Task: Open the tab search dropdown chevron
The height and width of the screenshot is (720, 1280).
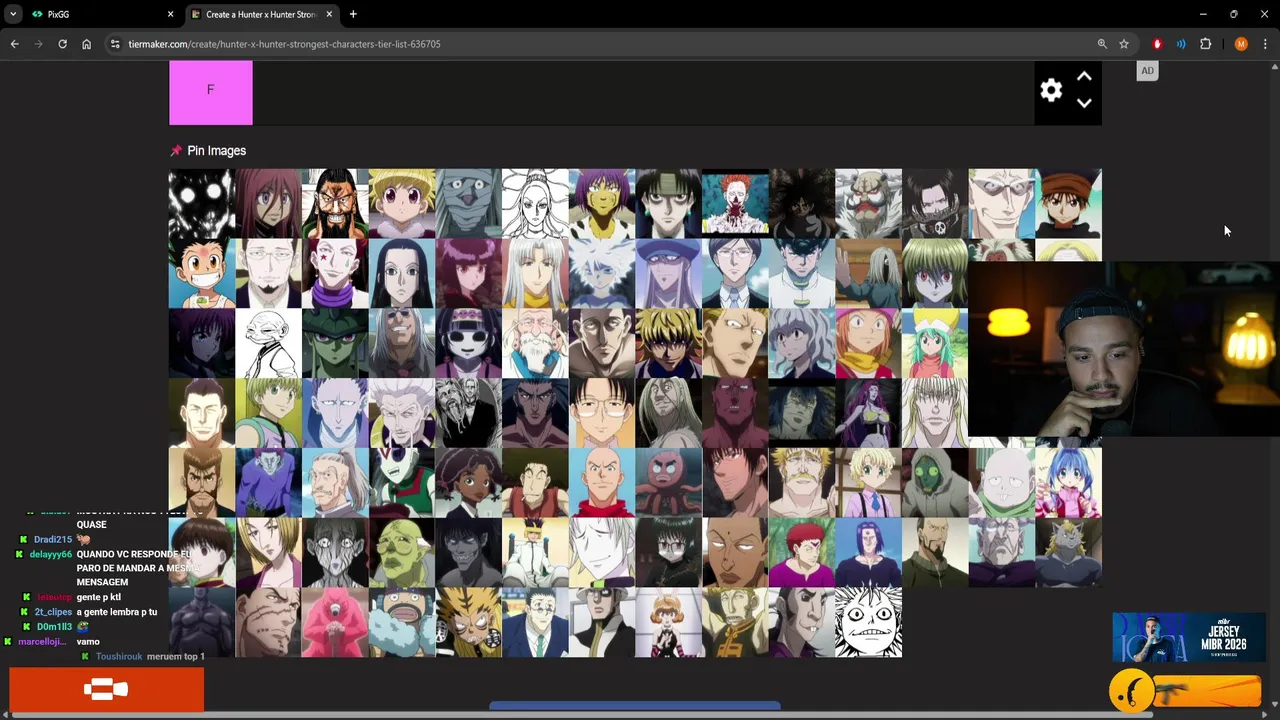Action: (x=12, y=14)
